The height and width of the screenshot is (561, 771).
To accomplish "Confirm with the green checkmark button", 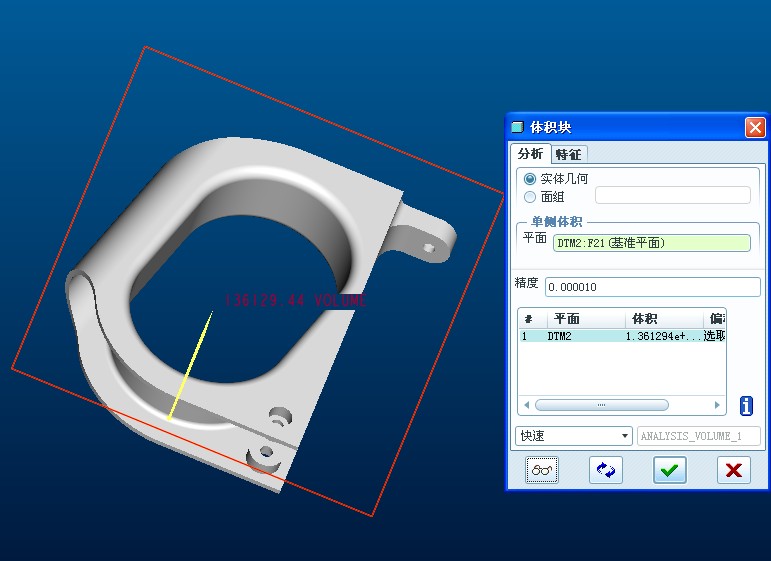I will pyautogui.click(x=669, y=470).
